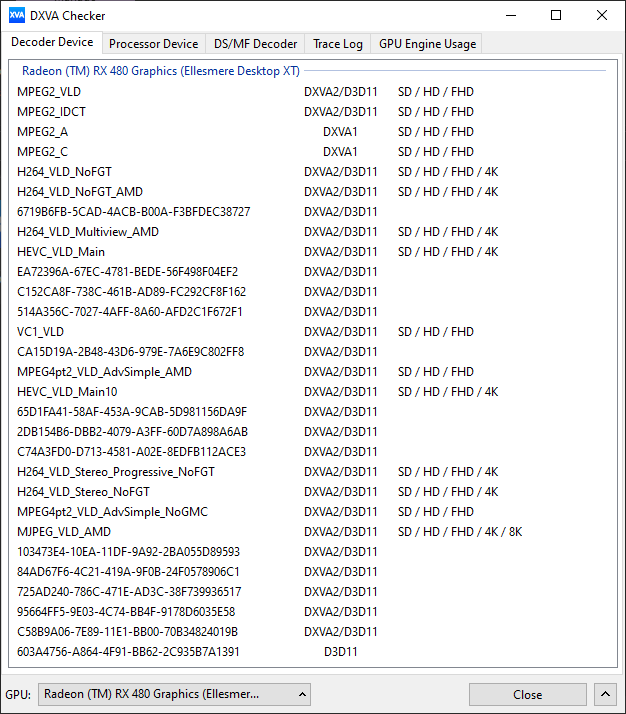Select GUID CA15D19A-2B48-43D6-979E-7A6E9C802FF8
Viewport: 626px width, 714px height.
click(x=312, y=352)
